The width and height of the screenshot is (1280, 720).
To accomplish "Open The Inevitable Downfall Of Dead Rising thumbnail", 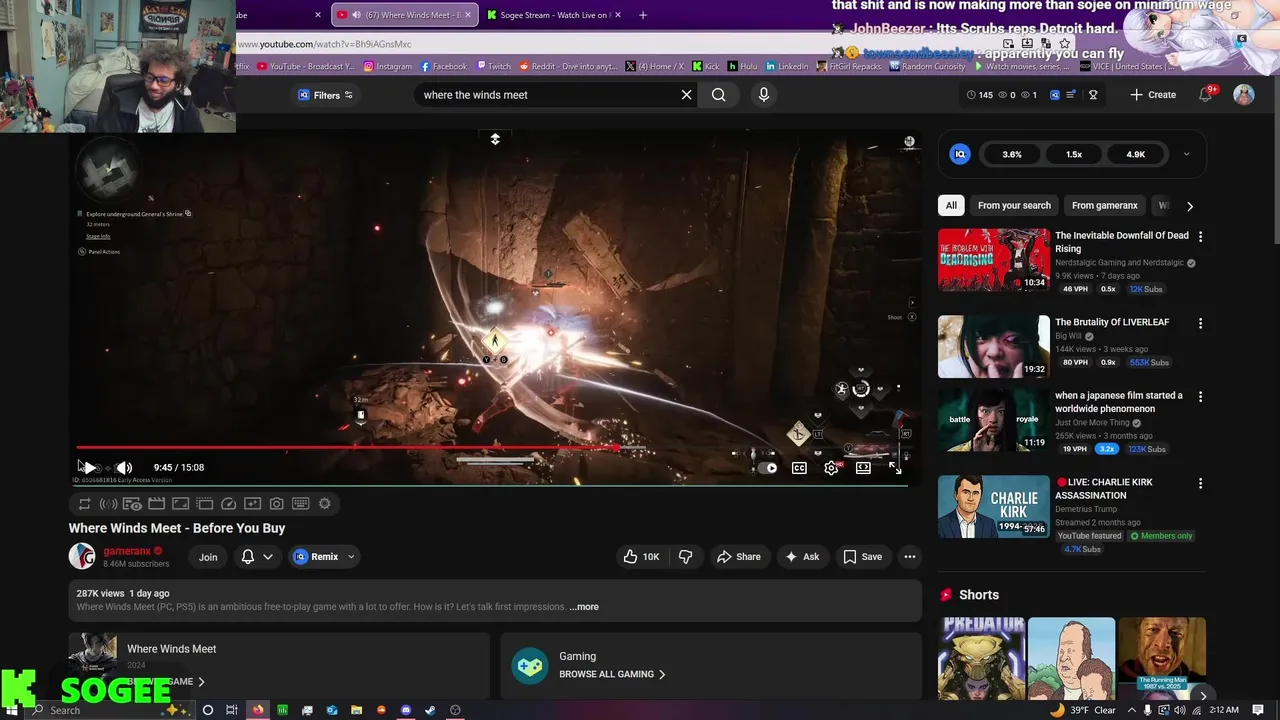I will coord(994,259).
